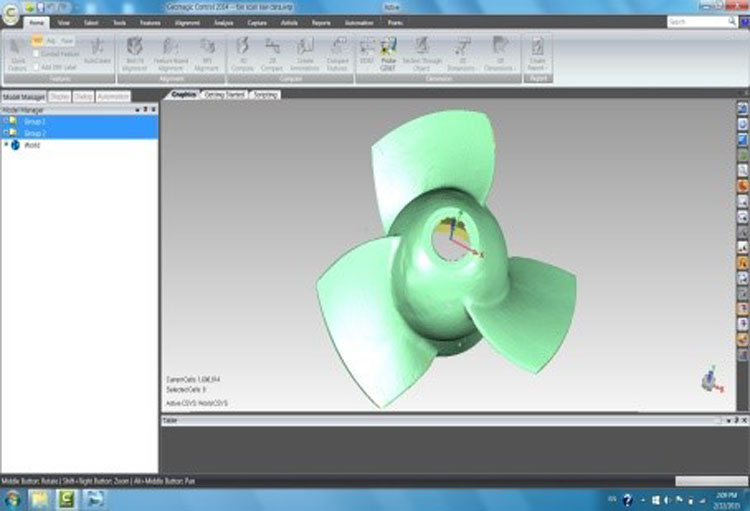Toggle the Add DRF Label checkbox

click(x=36, y=67)
